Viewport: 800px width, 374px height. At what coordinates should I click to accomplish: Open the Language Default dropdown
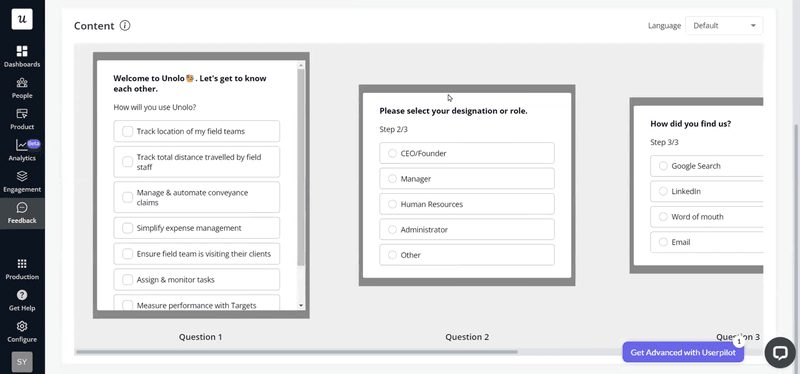pyautogui.click(x=724, y=26)
